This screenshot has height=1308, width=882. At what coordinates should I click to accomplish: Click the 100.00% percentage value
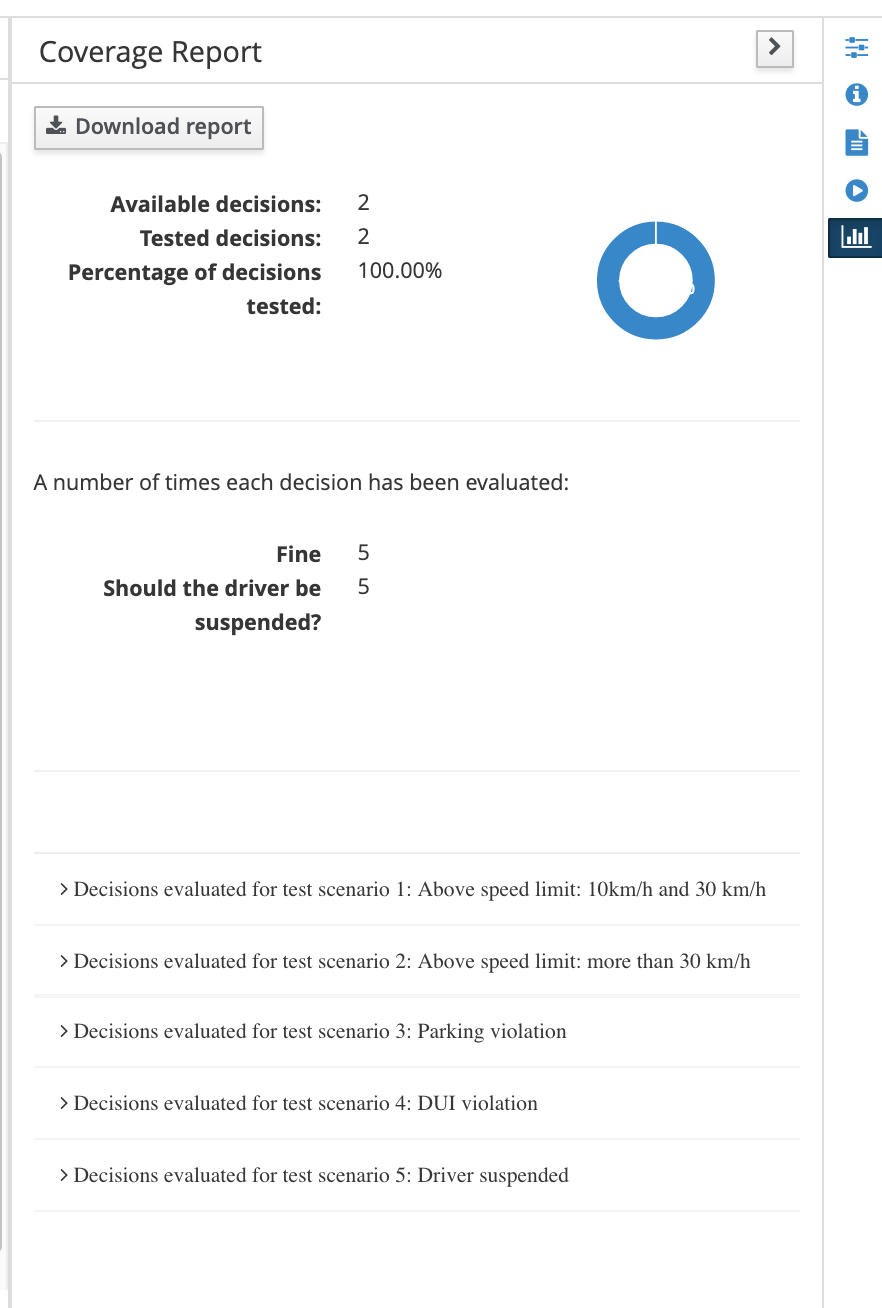coord(399,271)
